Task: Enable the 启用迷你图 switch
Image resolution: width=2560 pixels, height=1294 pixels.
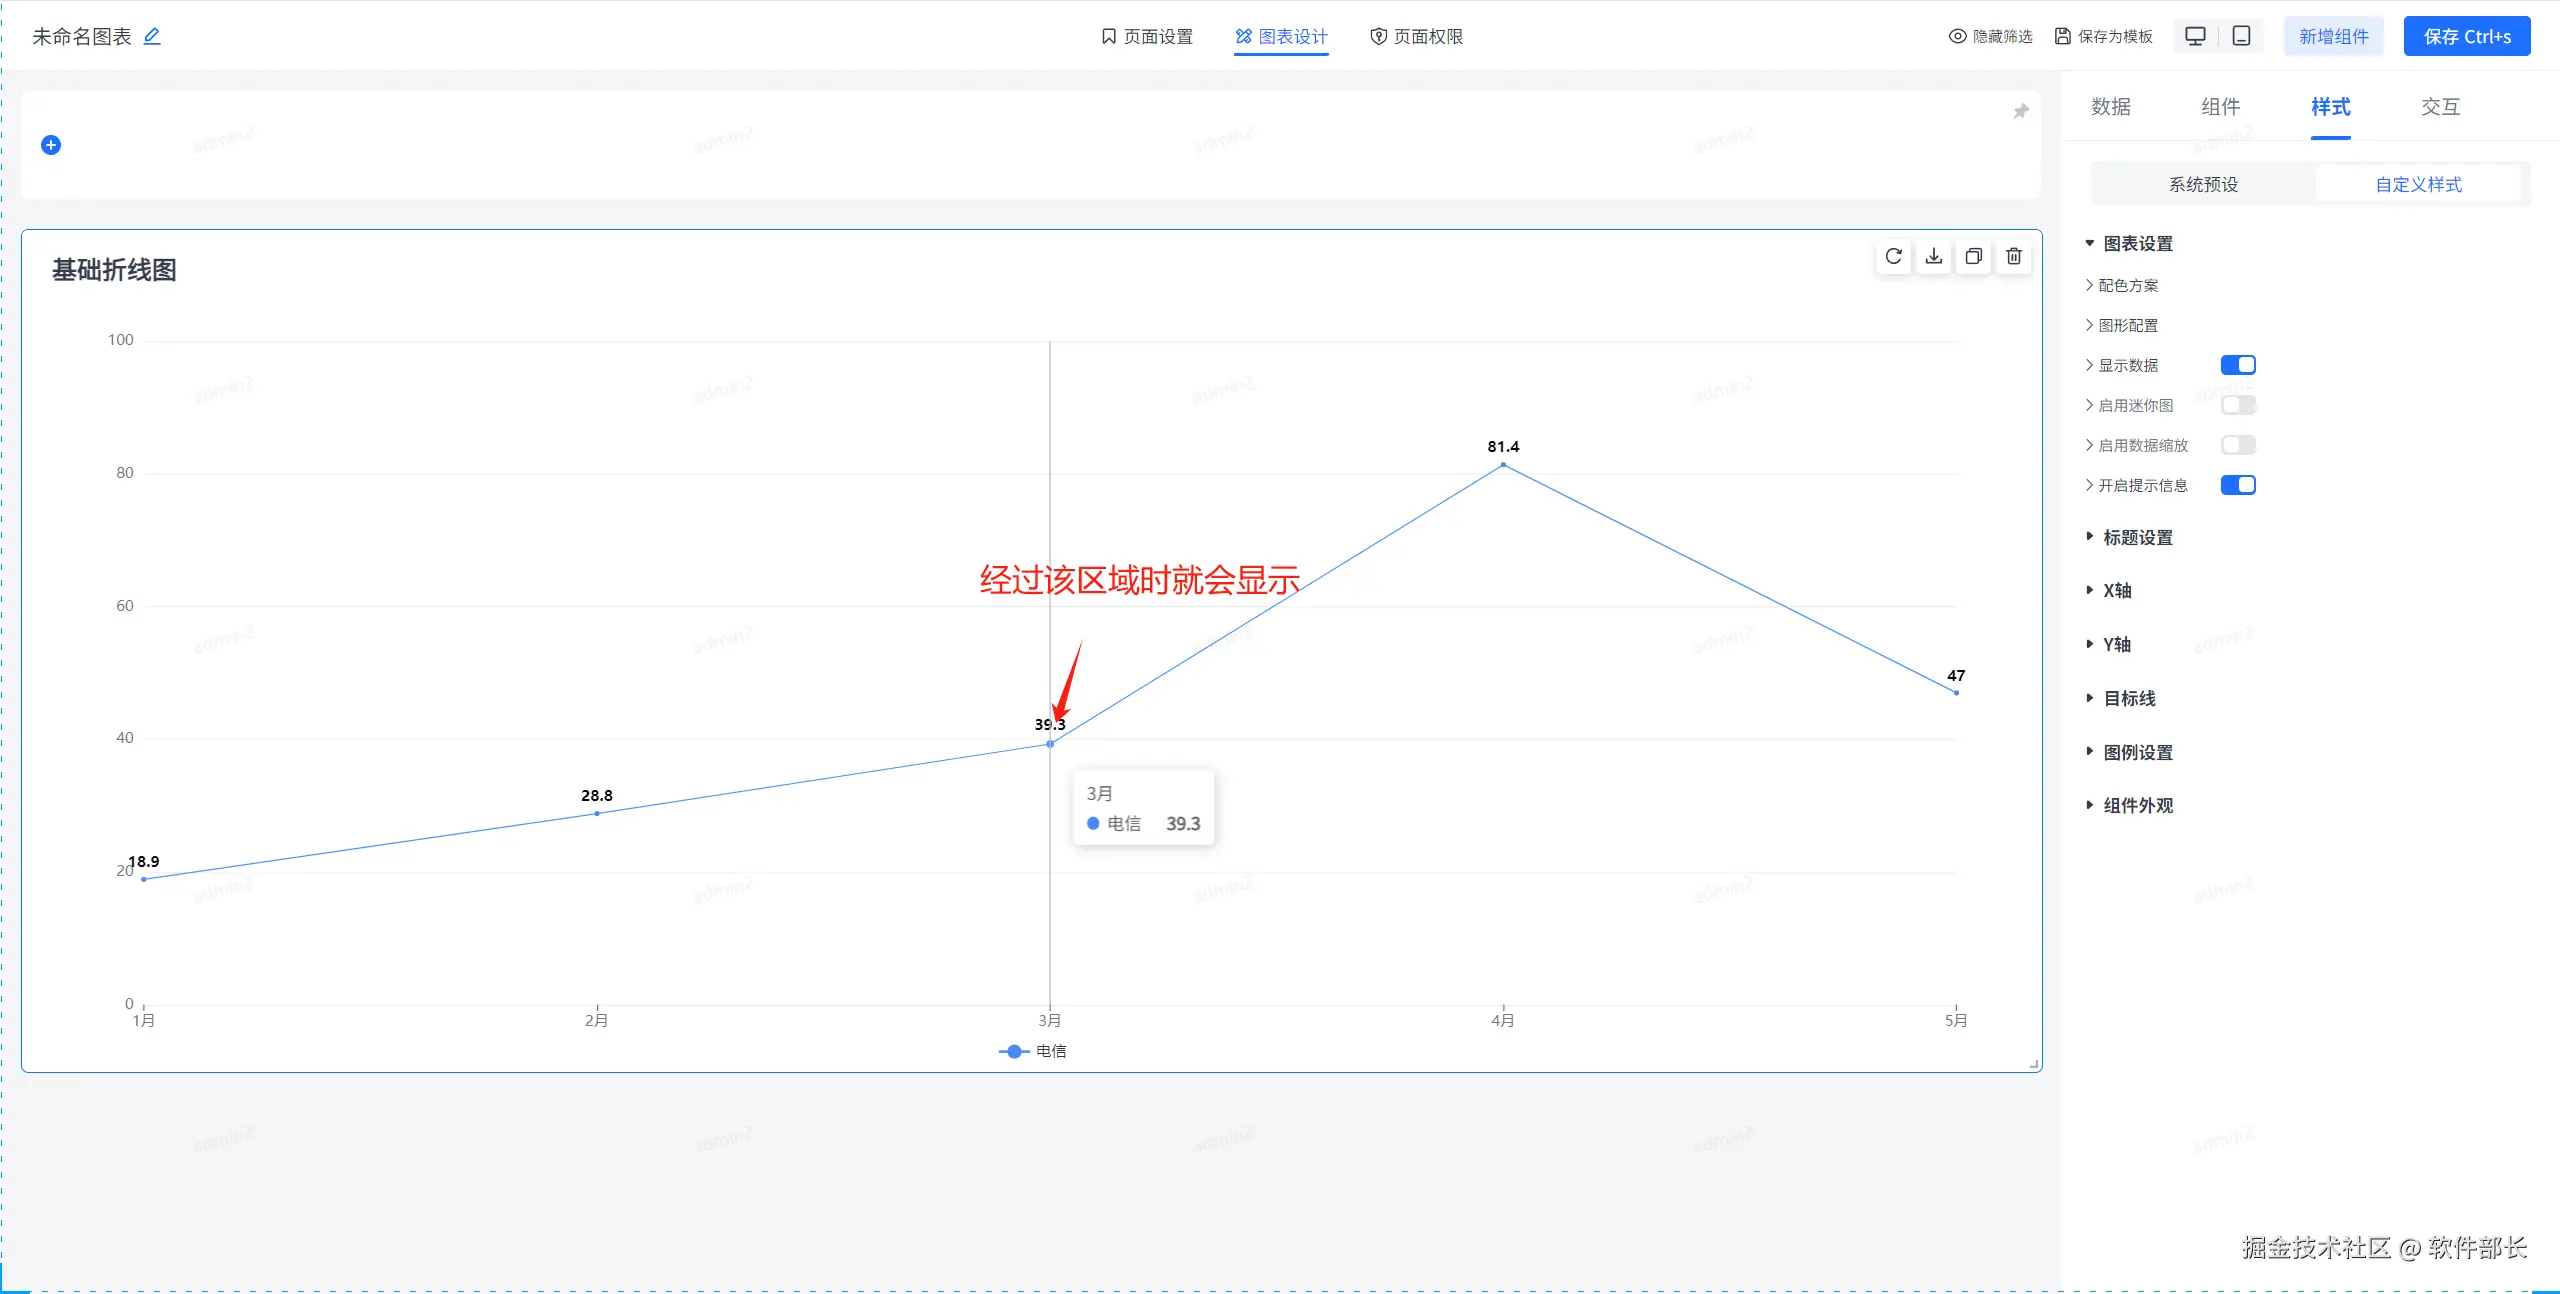Action: click(2237, 405)
